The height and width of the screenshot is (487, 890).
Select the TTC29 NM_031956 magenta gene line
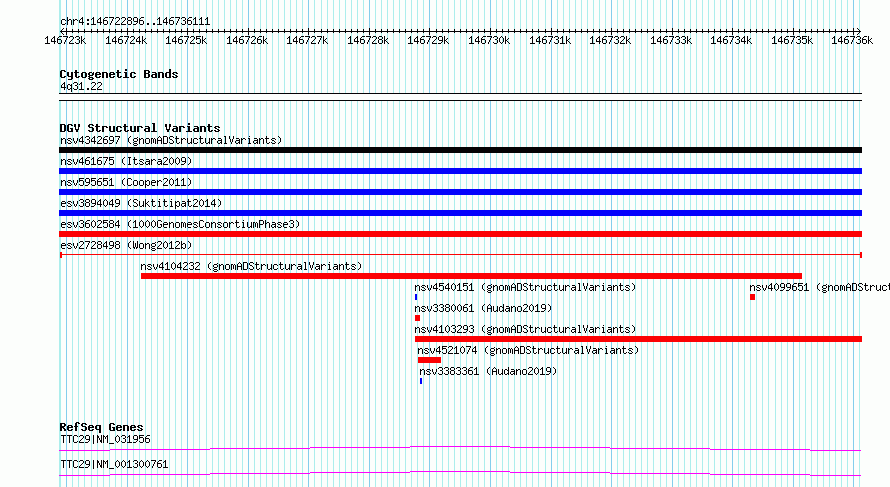[460, 449]
